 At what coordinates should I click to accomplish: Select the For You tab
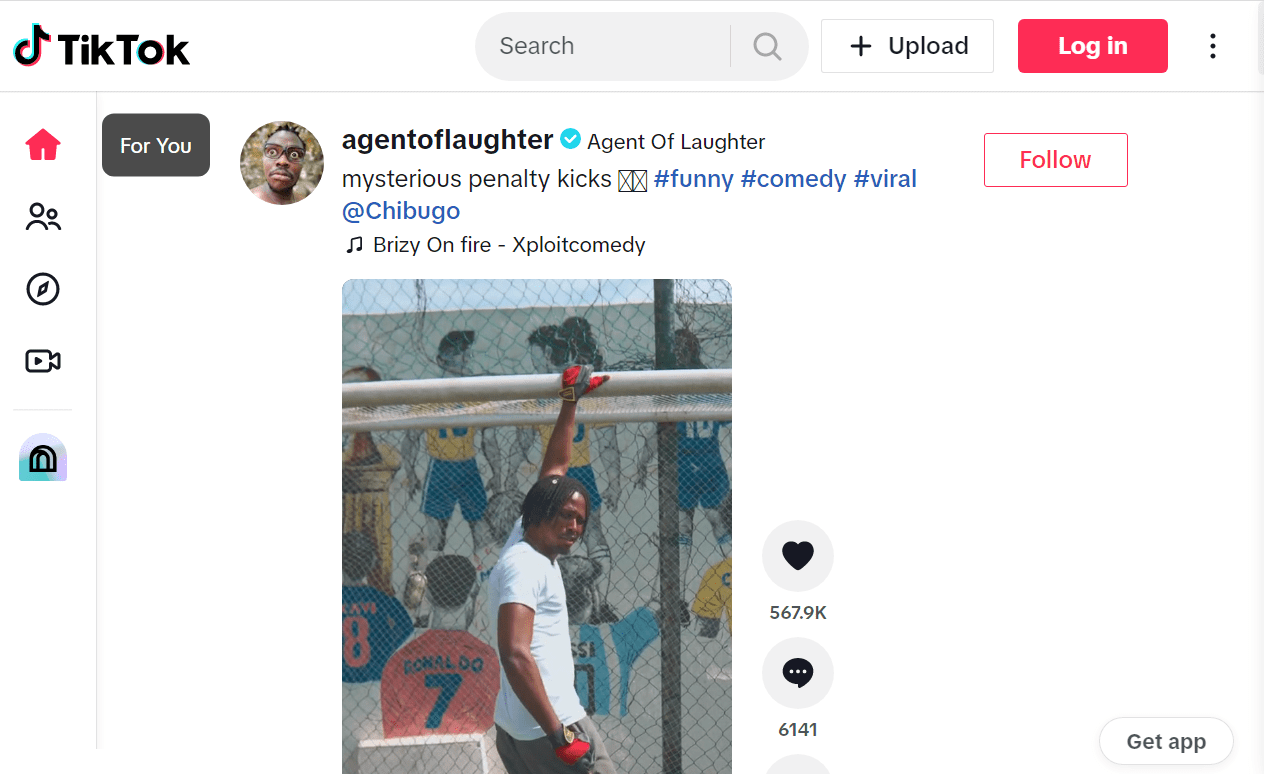tap(156, 145)
